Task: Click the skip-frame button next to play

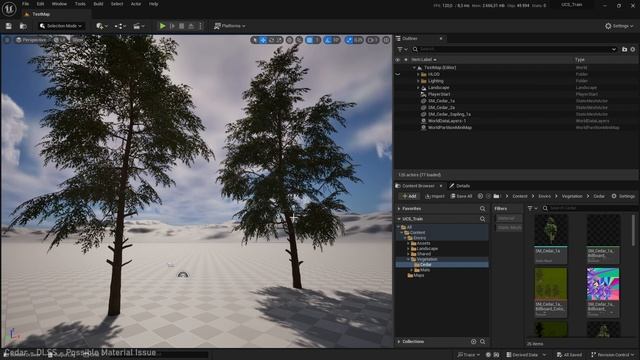Action: coord(172,26)
